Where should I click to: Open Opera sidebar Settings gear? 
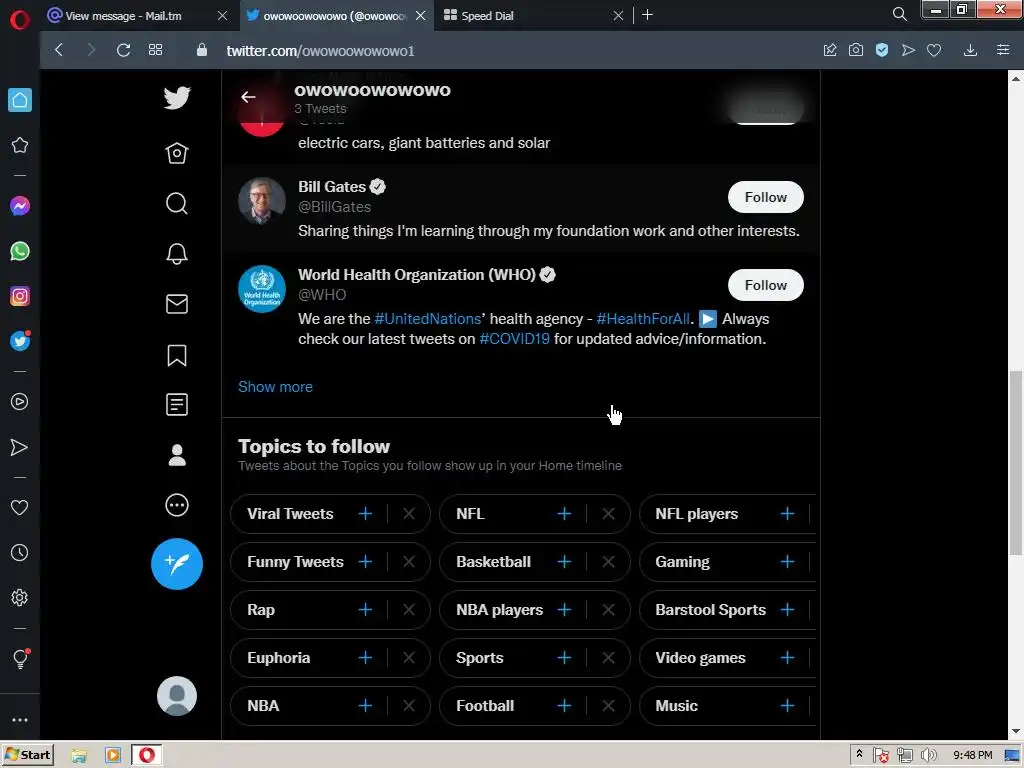coord(20,598)
